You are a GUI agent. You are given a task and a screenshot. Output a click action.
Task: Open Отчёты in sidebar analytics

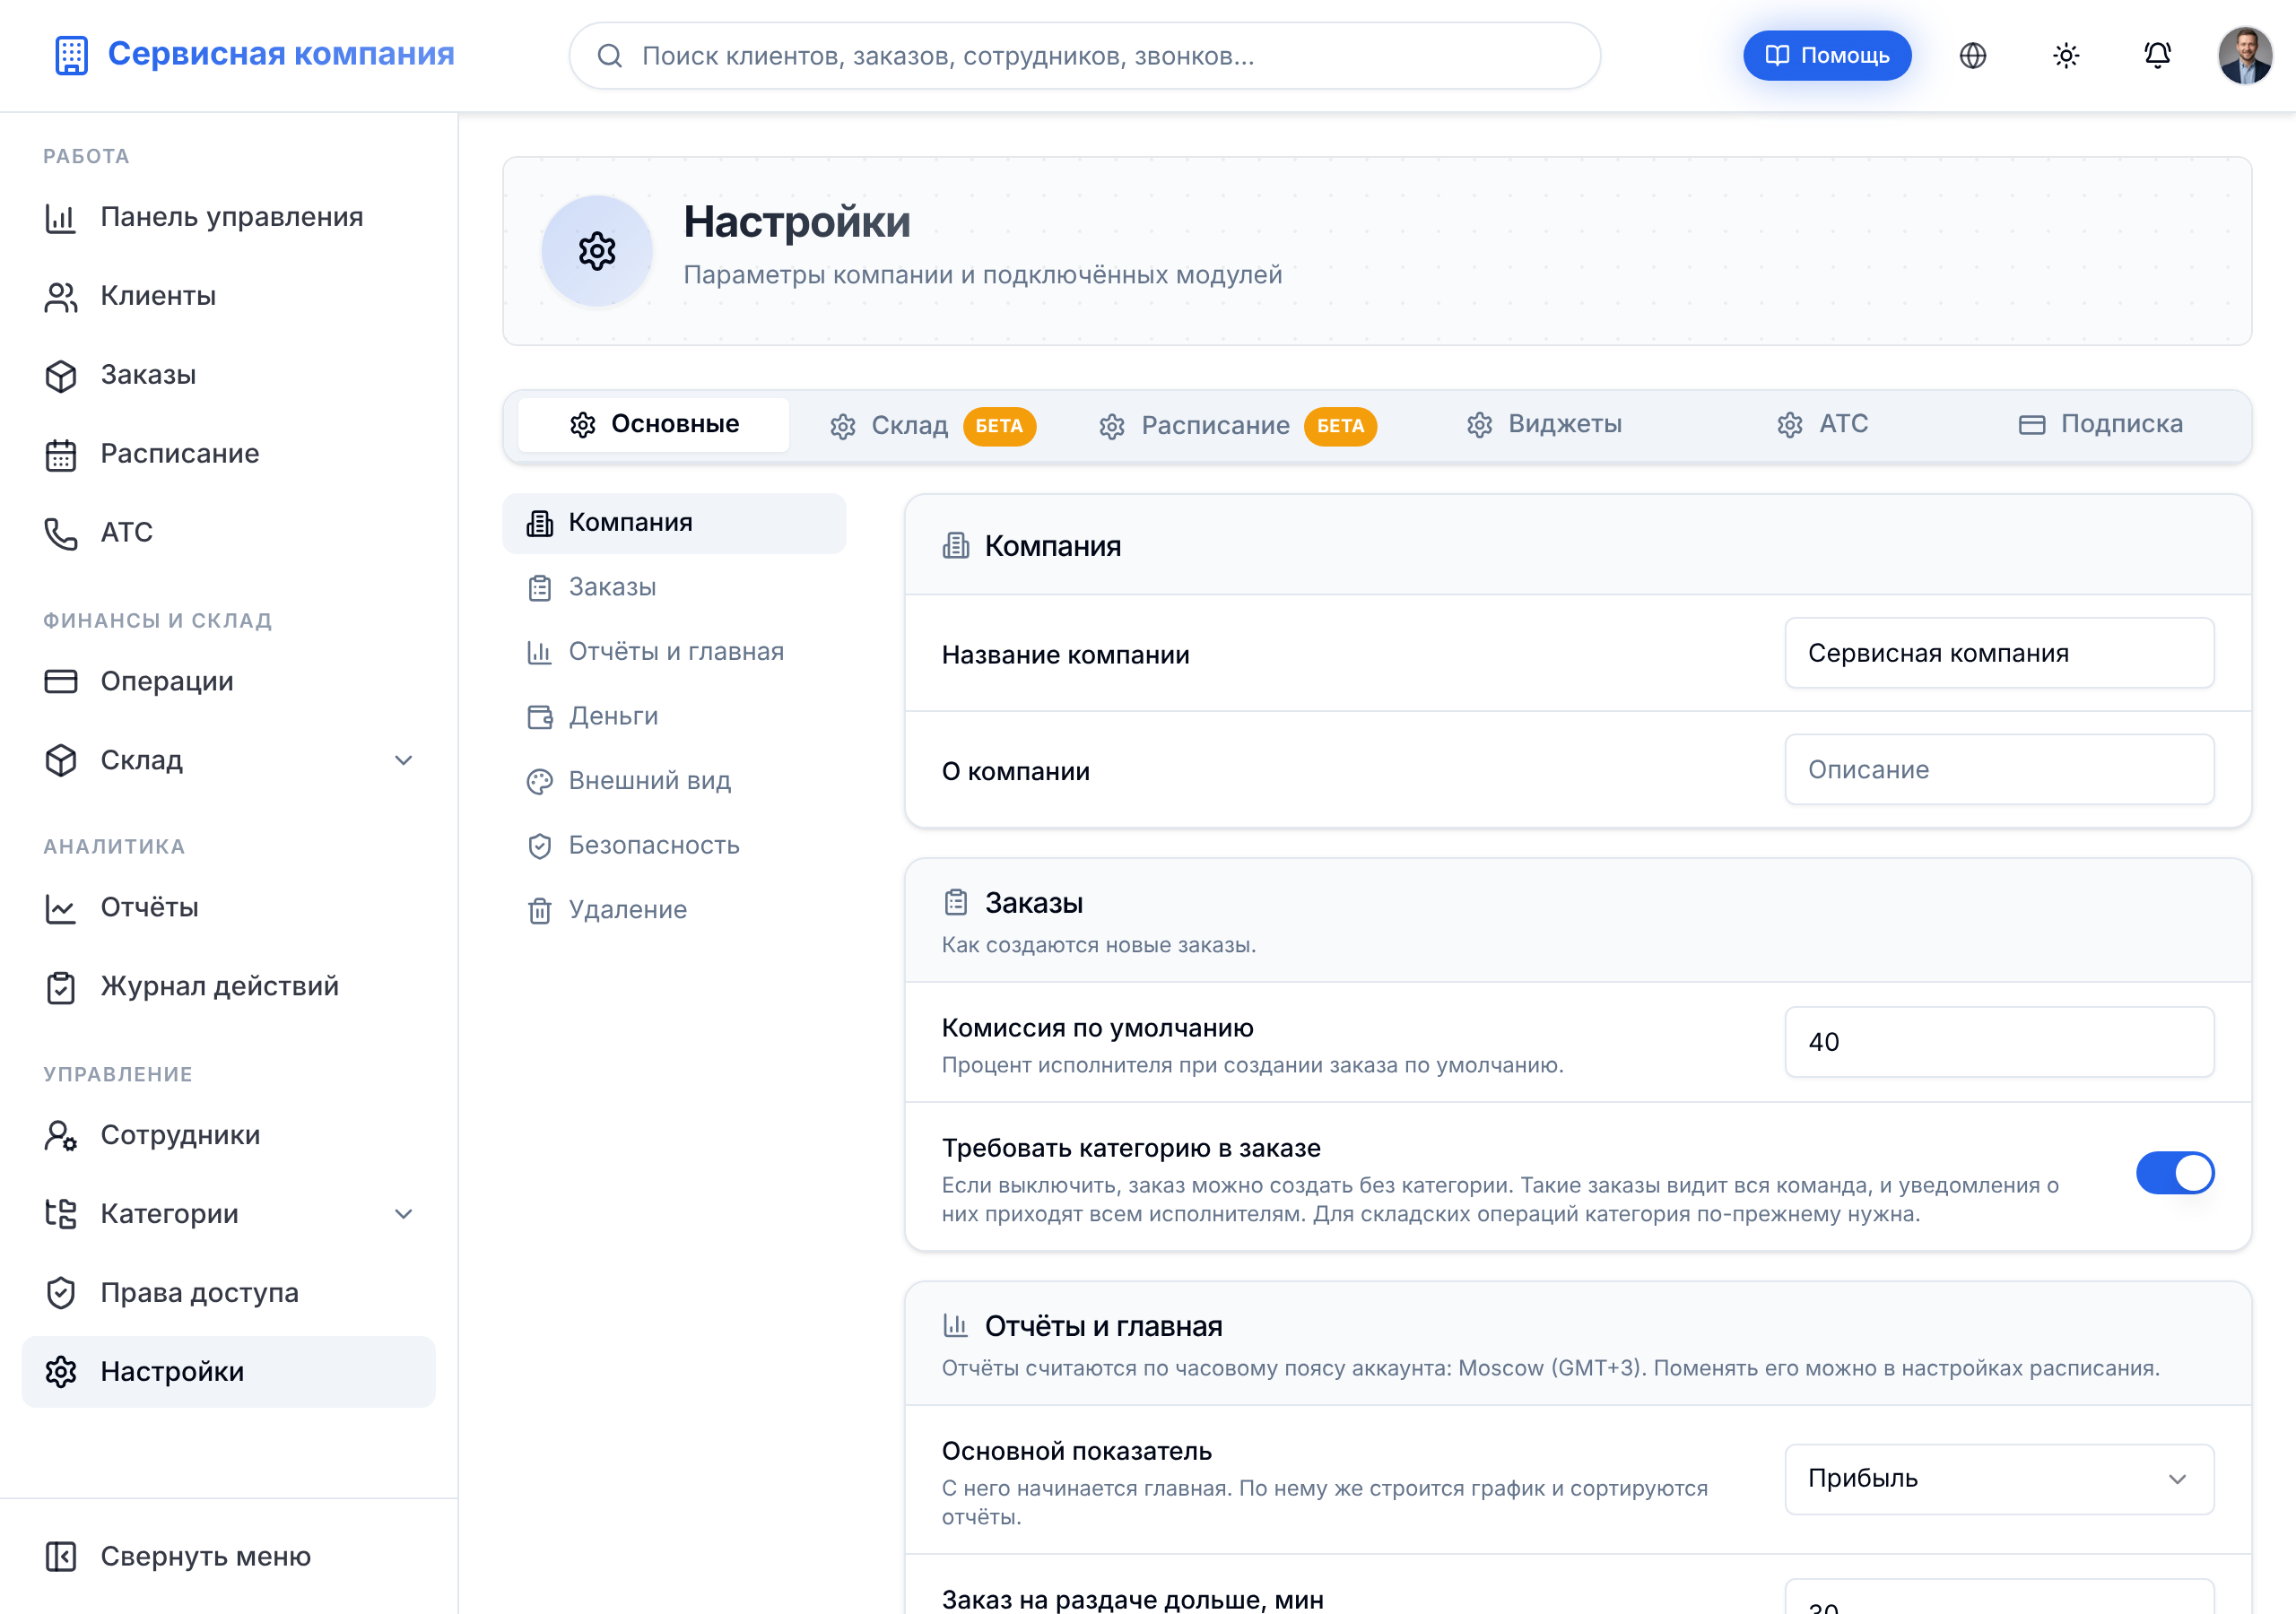(x=229, y=908)
